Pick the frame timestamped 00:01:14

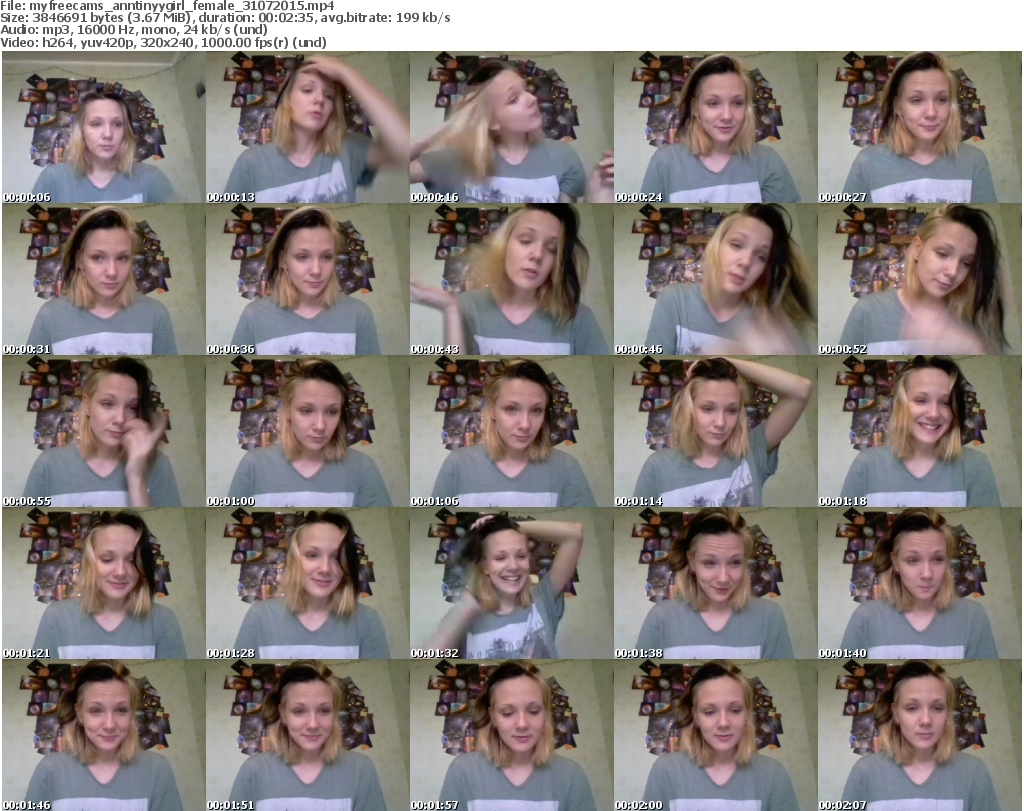pos(715,432)
